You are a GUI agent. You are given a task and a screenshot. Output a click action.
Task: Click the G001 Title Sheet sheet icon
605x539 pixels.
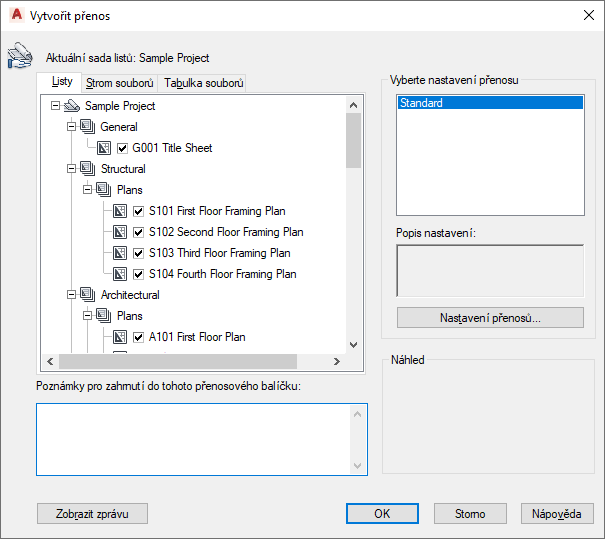click(105, 148)
